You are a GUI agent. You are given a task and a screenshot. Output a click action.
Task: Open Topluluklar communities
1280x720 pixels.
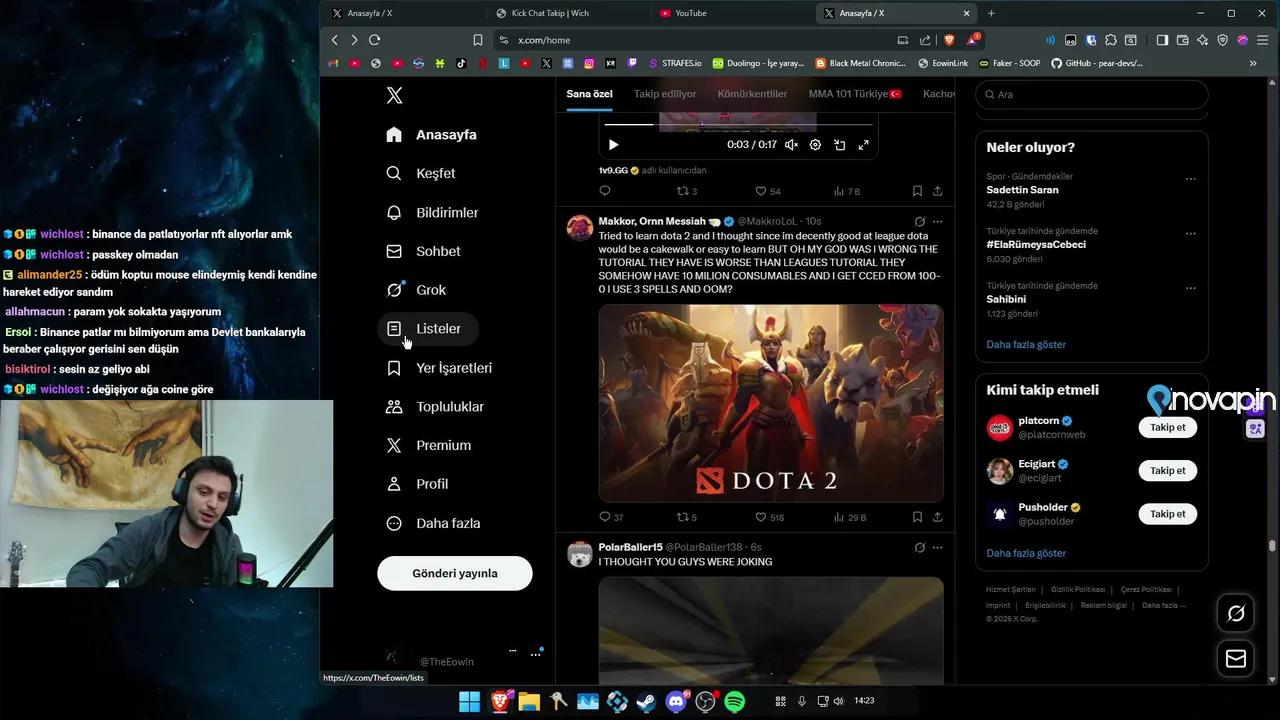(x=435, y=407)
